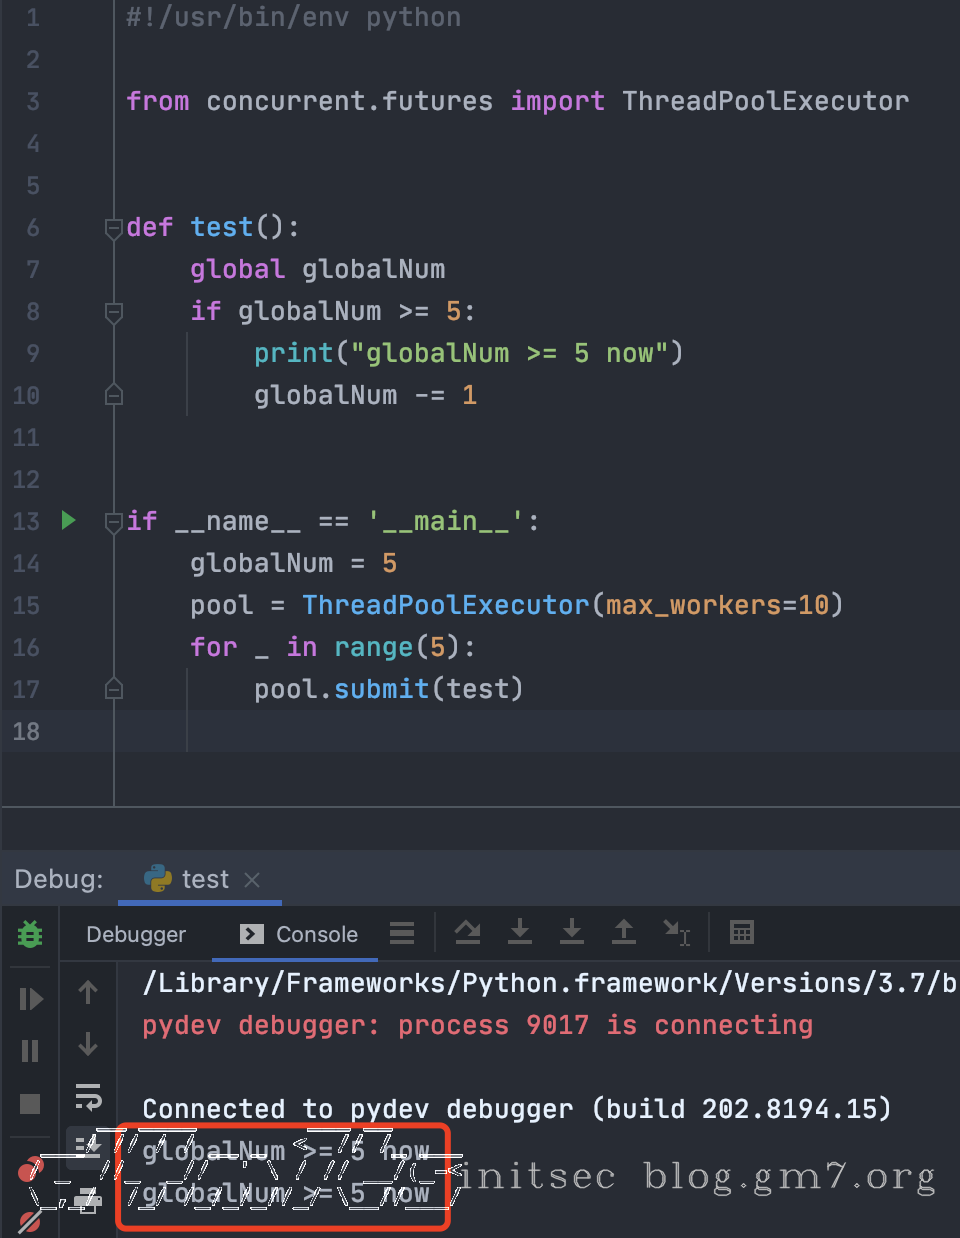Pause the running program
Image resolution: width=960 pixels, height=1238 pixels.
[x=30, y=1051]
